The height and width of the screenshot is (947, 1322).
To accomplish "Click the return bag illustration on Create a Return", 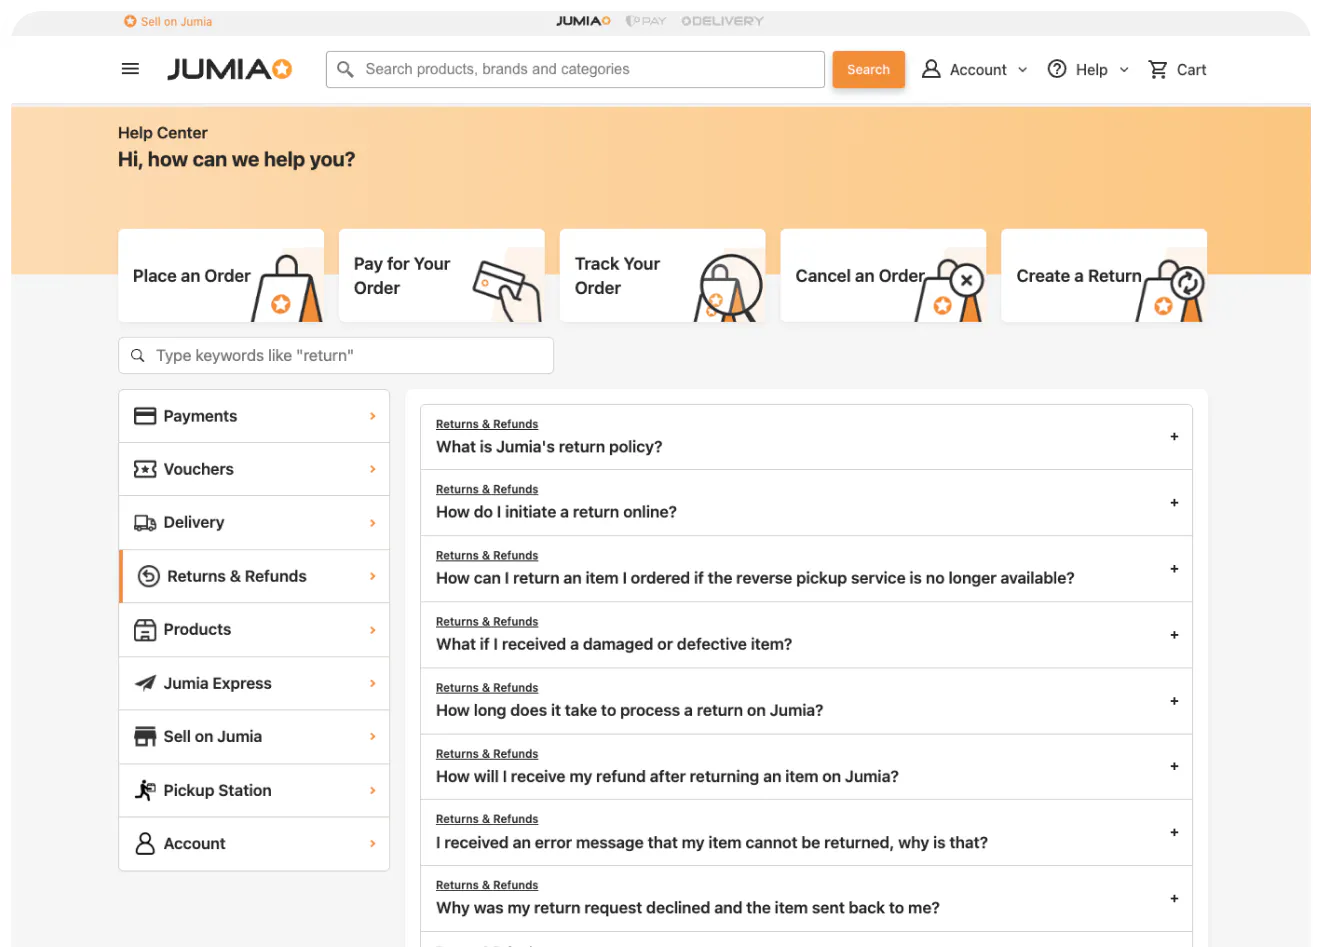I will point(1170,290).
